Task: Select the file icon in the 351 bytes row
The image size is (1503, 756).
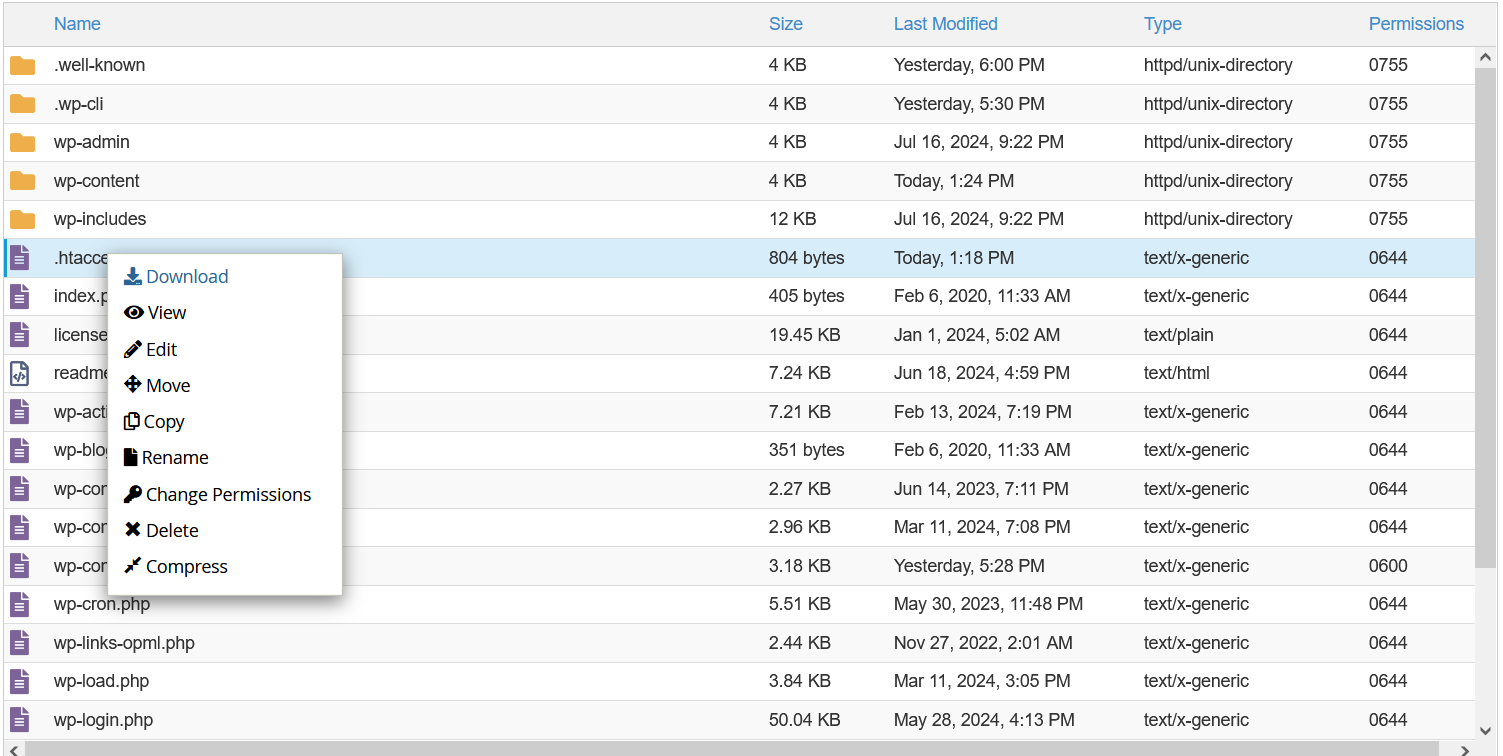Action: pyautogui.click(x=20, y=451)
